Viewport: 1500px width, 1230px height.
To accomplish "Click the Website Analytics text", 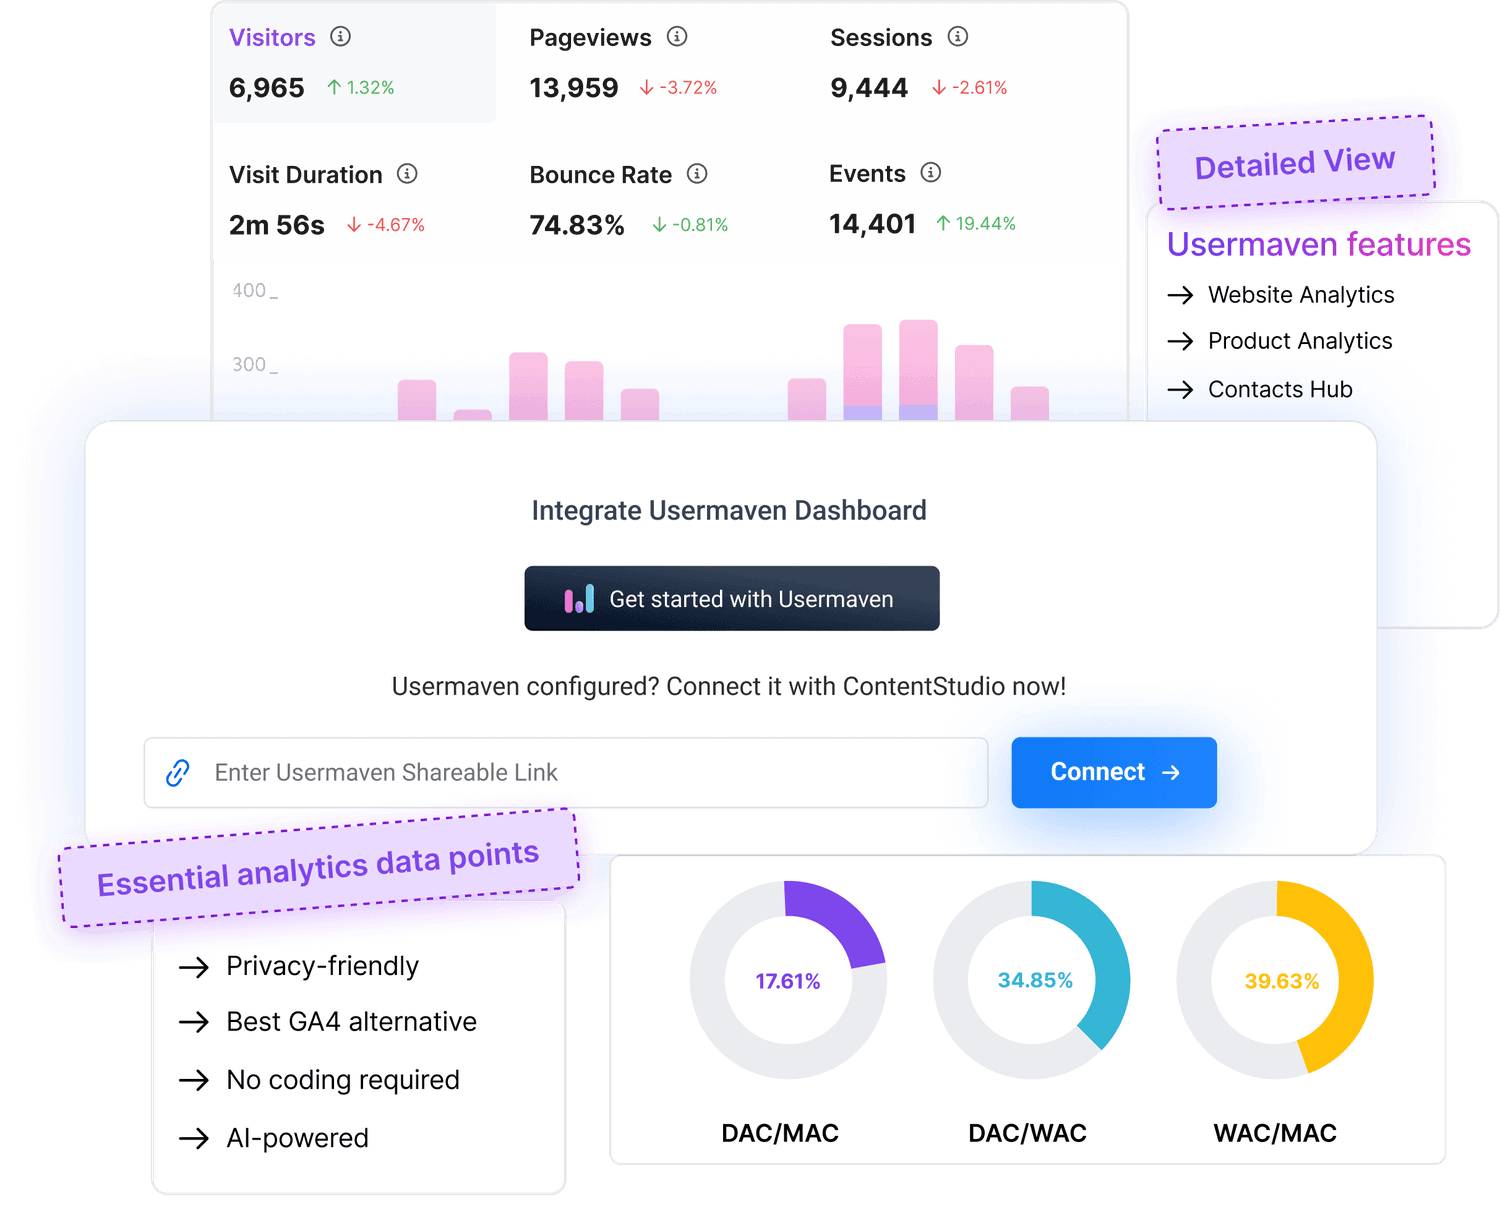I will 1301,295.
